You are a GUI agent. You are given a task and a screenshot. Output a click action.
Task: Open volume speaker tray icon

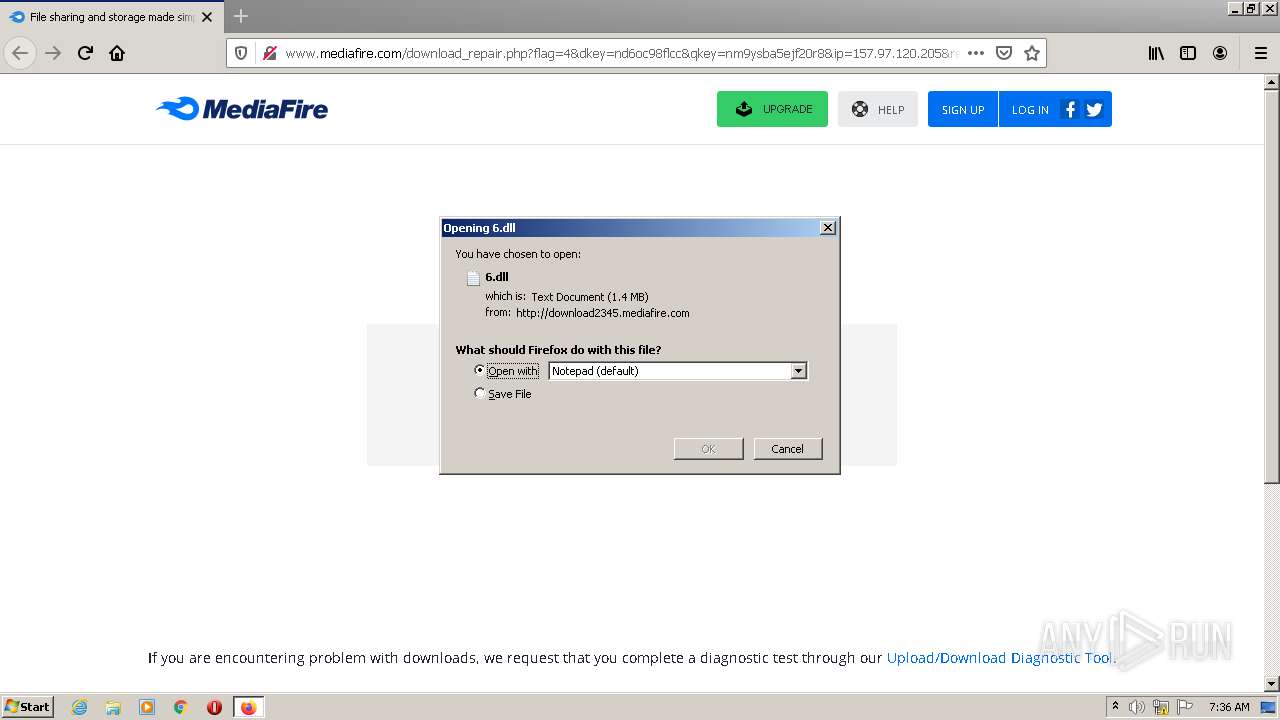point(1137,707)
